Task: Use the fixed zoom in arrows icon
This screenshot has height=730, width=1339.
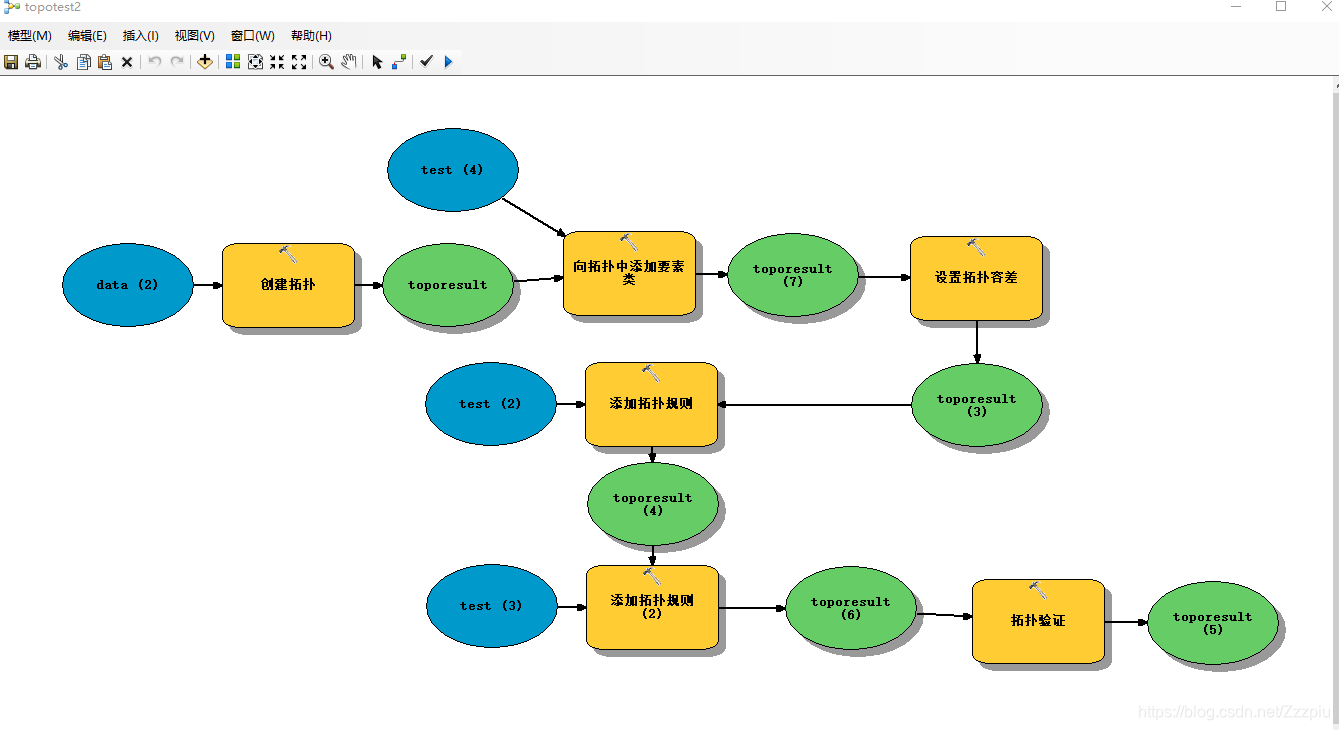Action: click(x=277, y=62)
